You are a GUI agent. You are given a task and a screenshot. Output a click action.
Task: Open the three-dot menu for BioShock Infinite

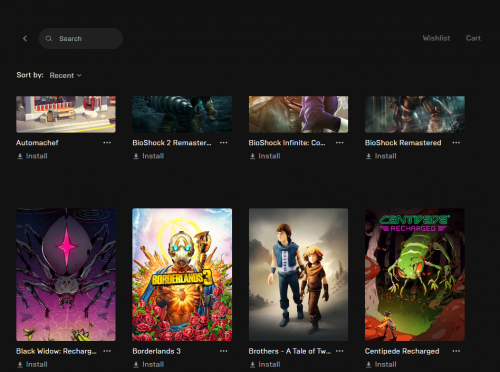coord(340,143)
